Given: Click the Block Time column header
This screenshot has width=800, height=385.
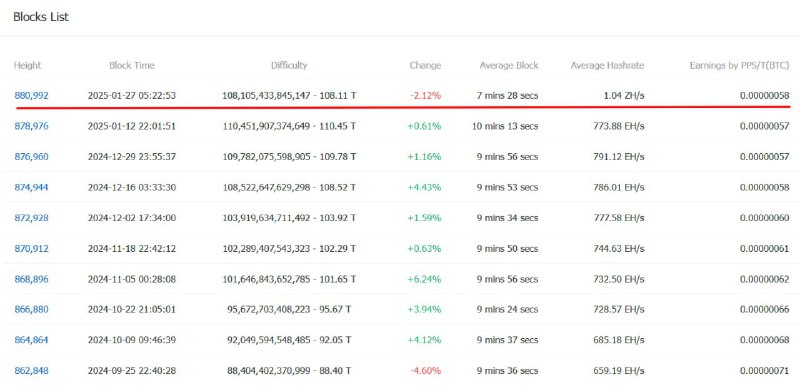Looking at the screenshot, I should click(132, 65).
